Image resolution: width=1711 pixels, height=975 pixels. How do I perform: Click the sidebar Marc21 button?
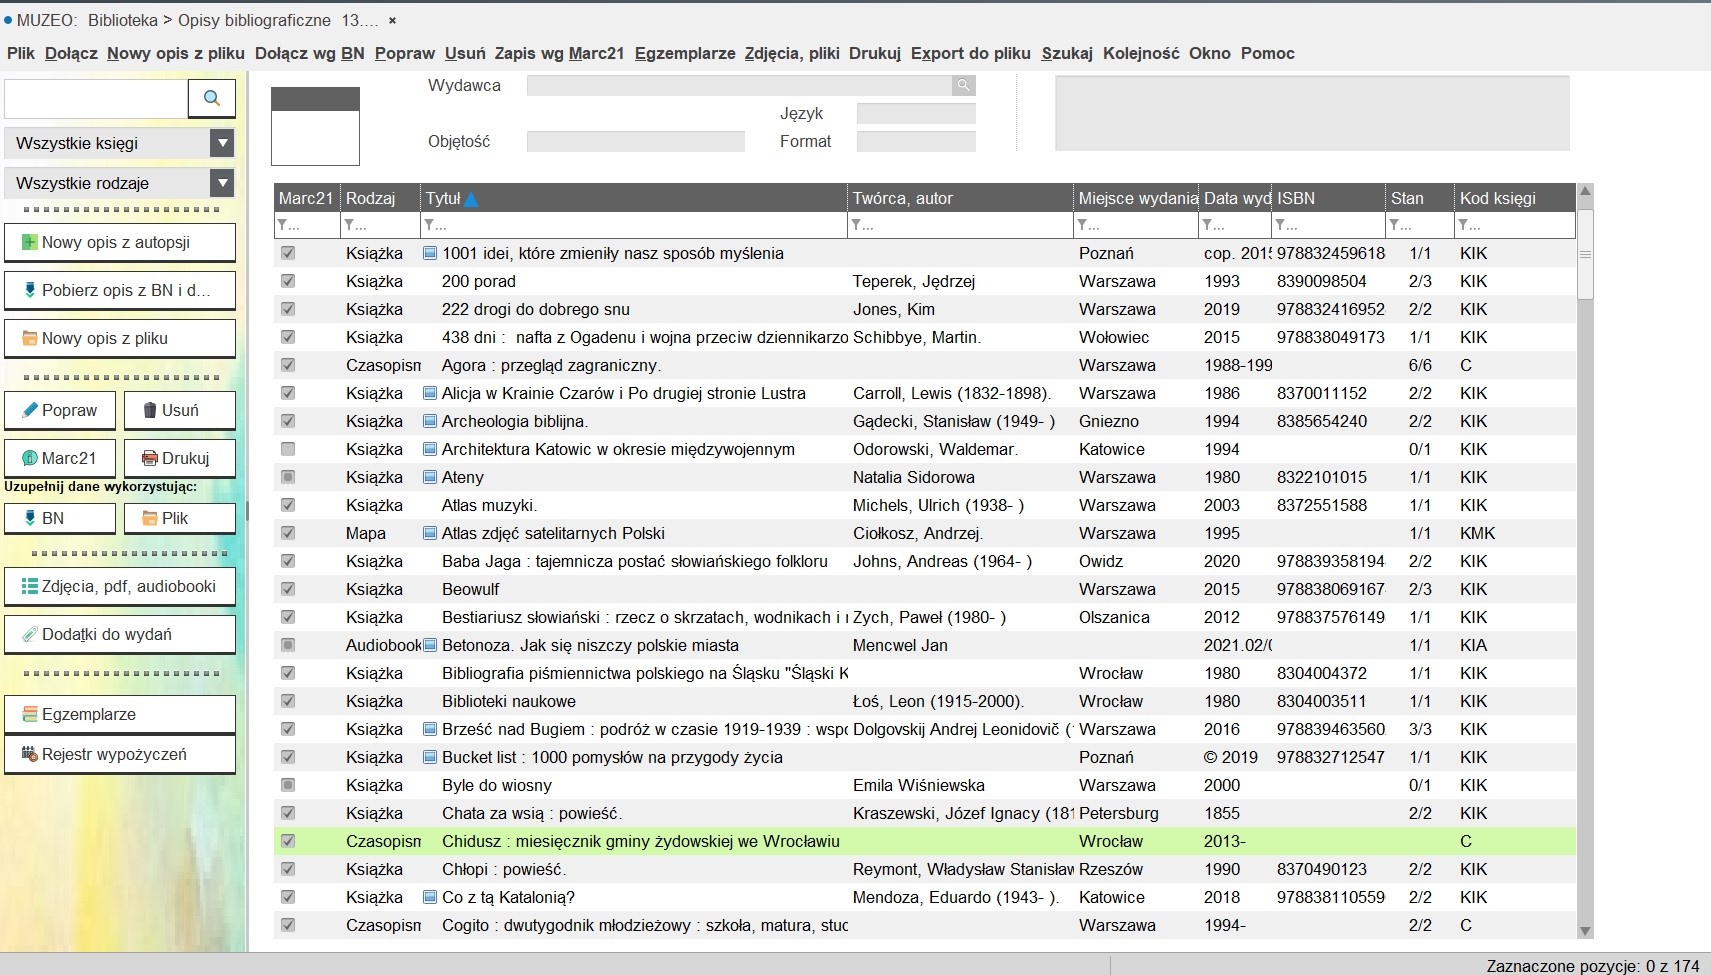pos(60,459)
